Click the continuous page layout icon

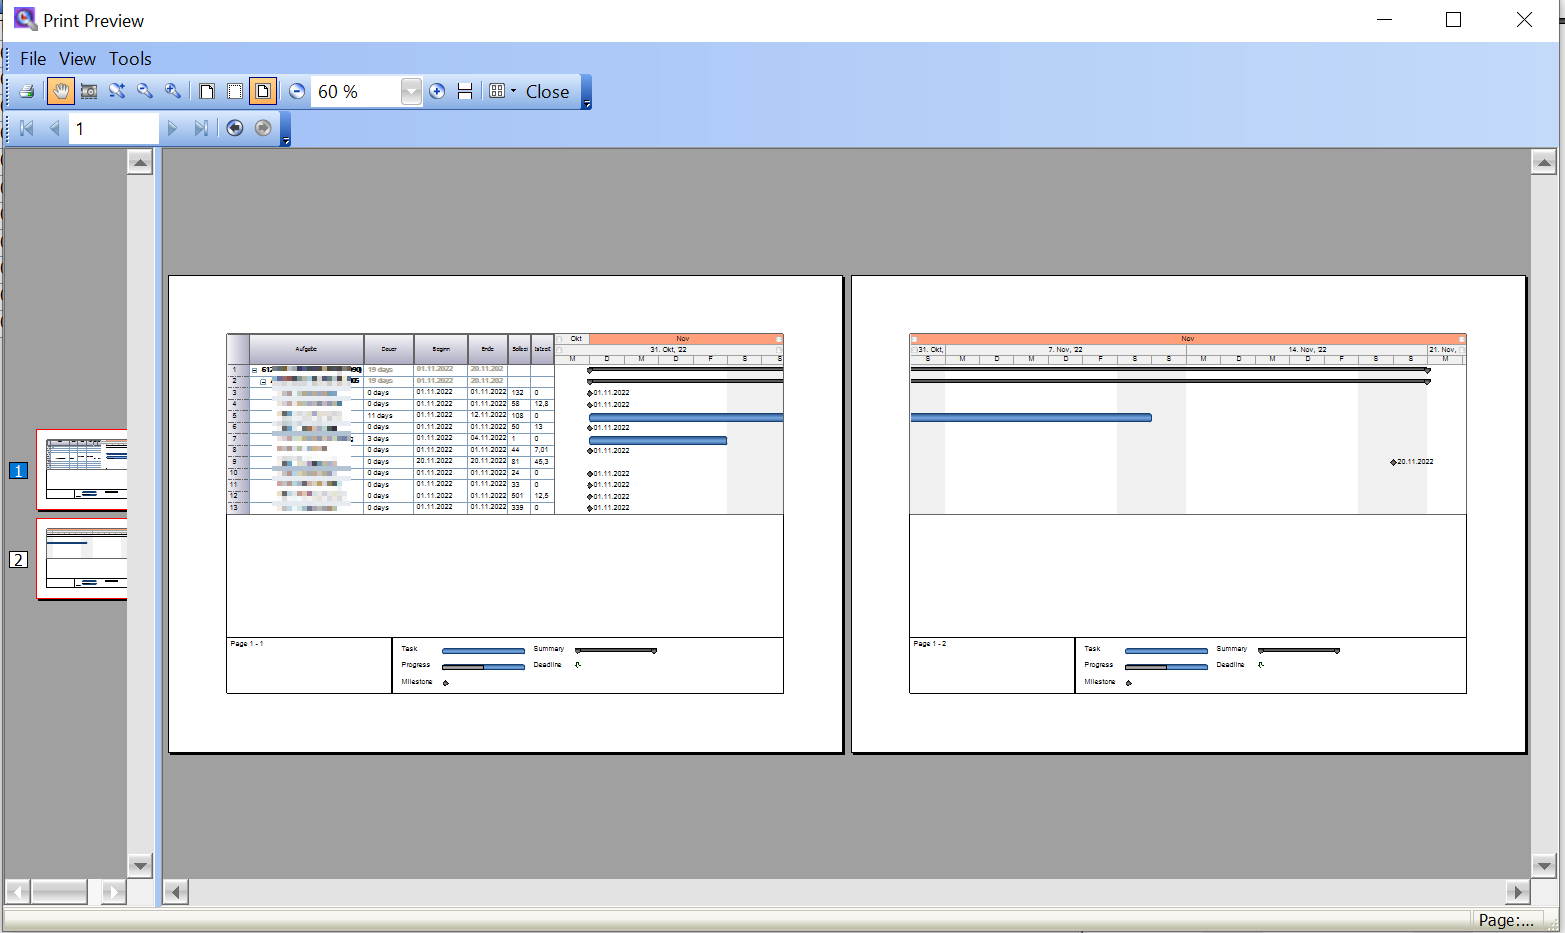click(465, 92)
